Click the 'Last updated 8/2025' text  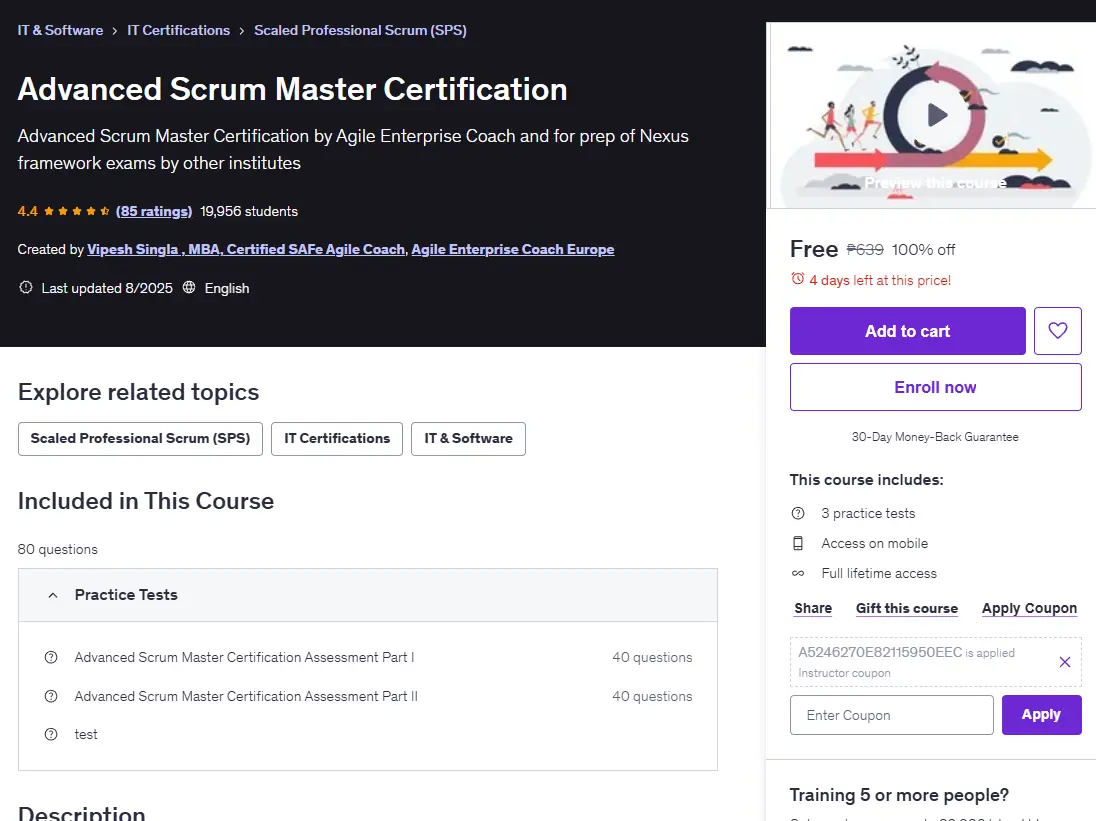click(x=107, y=288)
